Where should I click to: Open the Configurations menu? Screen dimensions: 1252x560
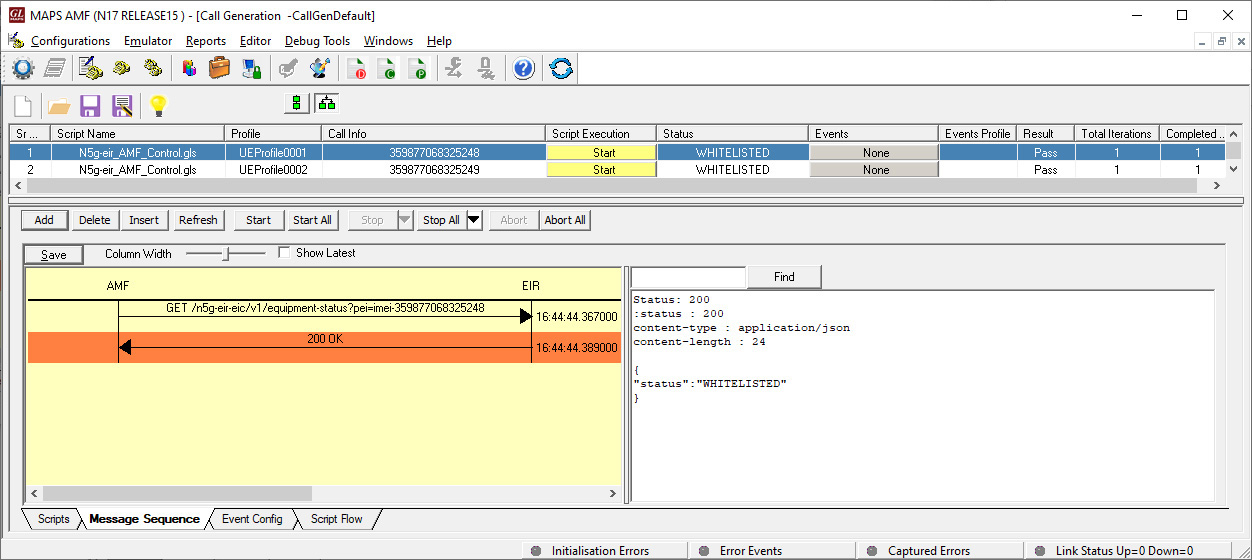tap(70, 41)
